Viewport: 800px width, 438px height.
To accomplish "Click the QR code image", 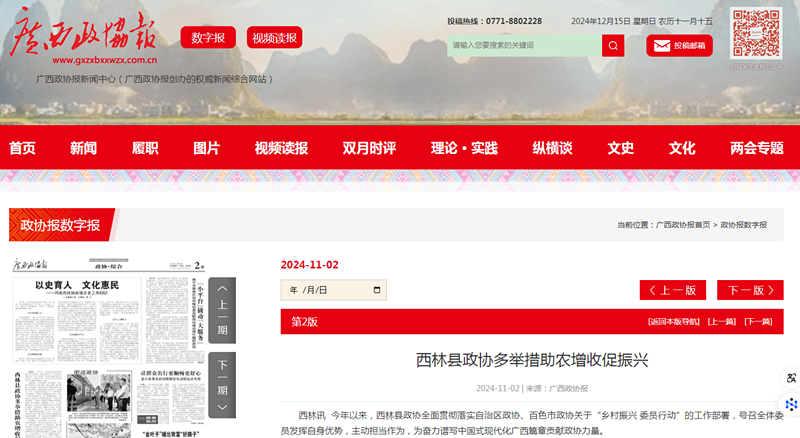I will [756, 33].
